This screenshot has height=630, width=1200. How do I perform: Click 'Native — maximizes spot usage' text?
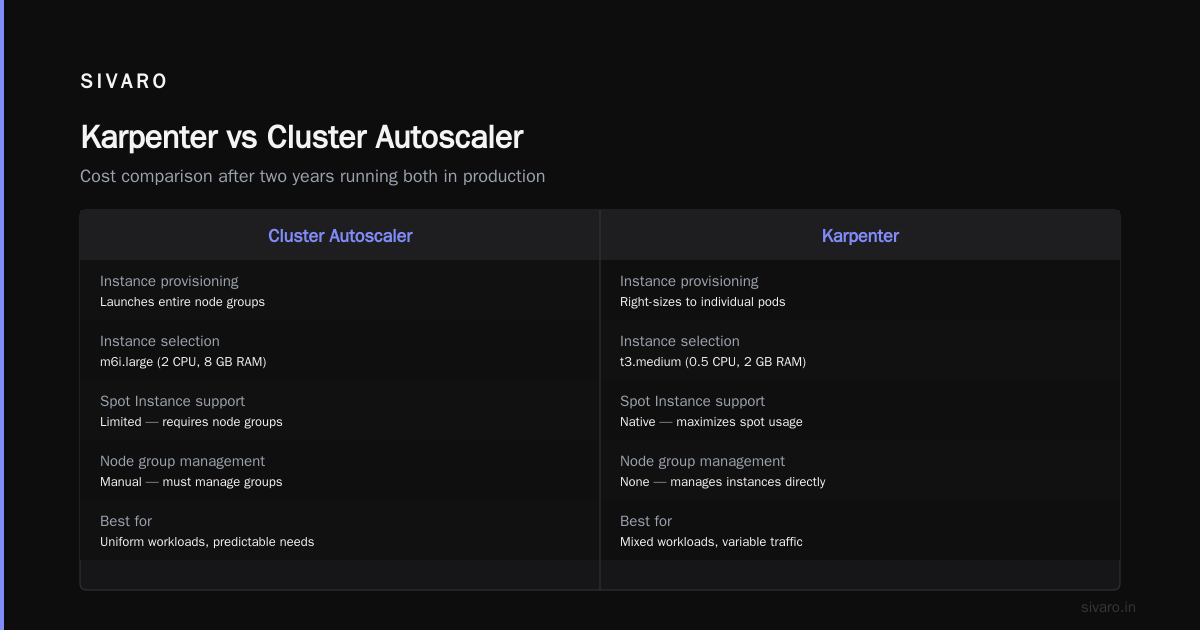pos(711,422)
